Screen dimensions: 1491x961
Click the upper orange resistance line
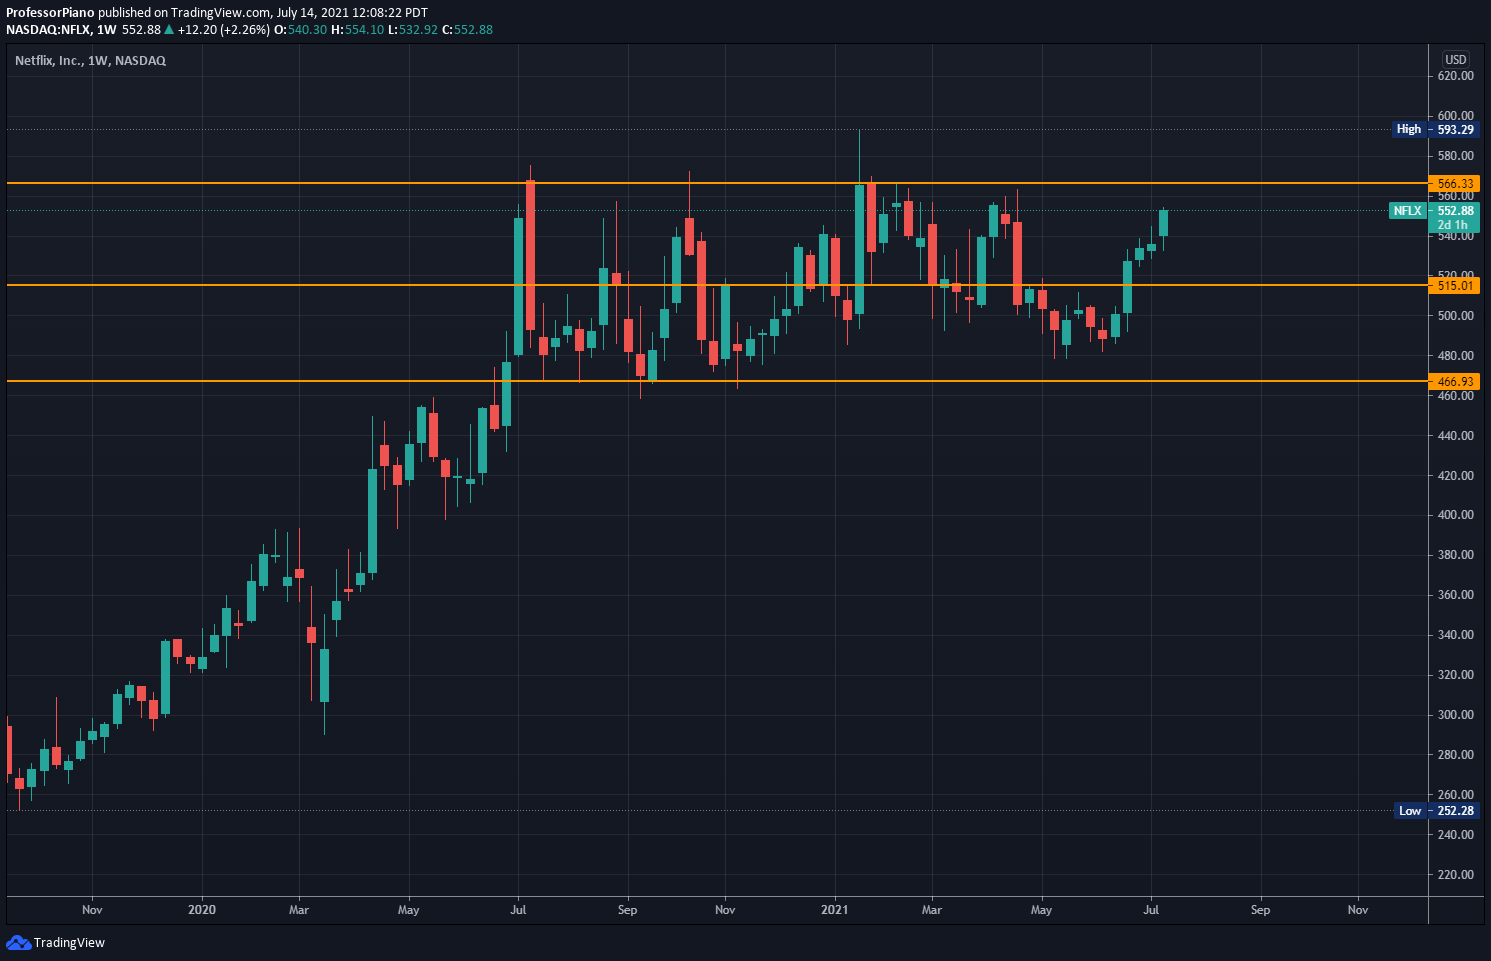click(x=717, y=183)
